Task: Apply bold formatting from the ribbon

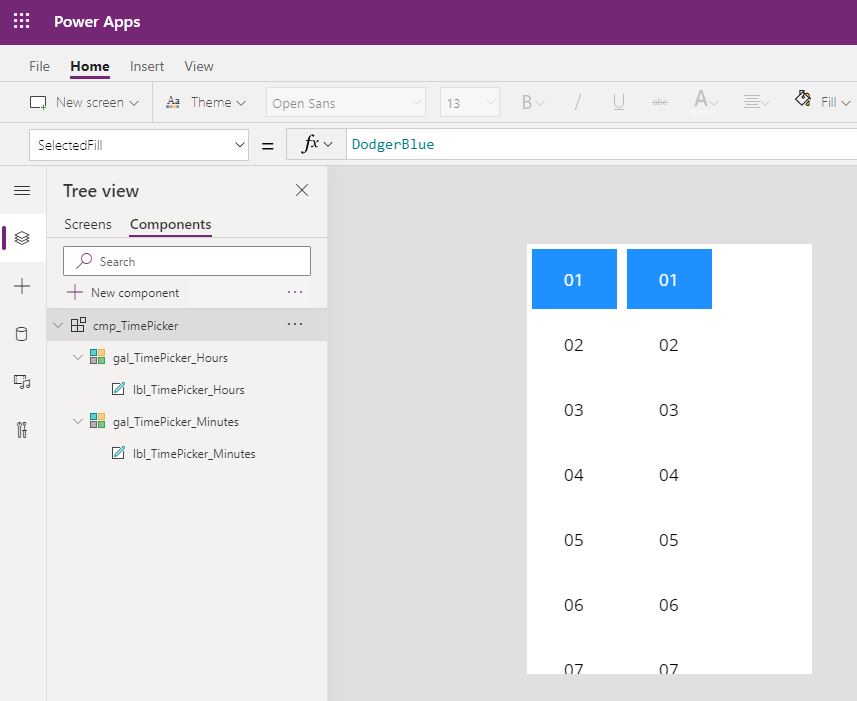Action: pos(527,101)
